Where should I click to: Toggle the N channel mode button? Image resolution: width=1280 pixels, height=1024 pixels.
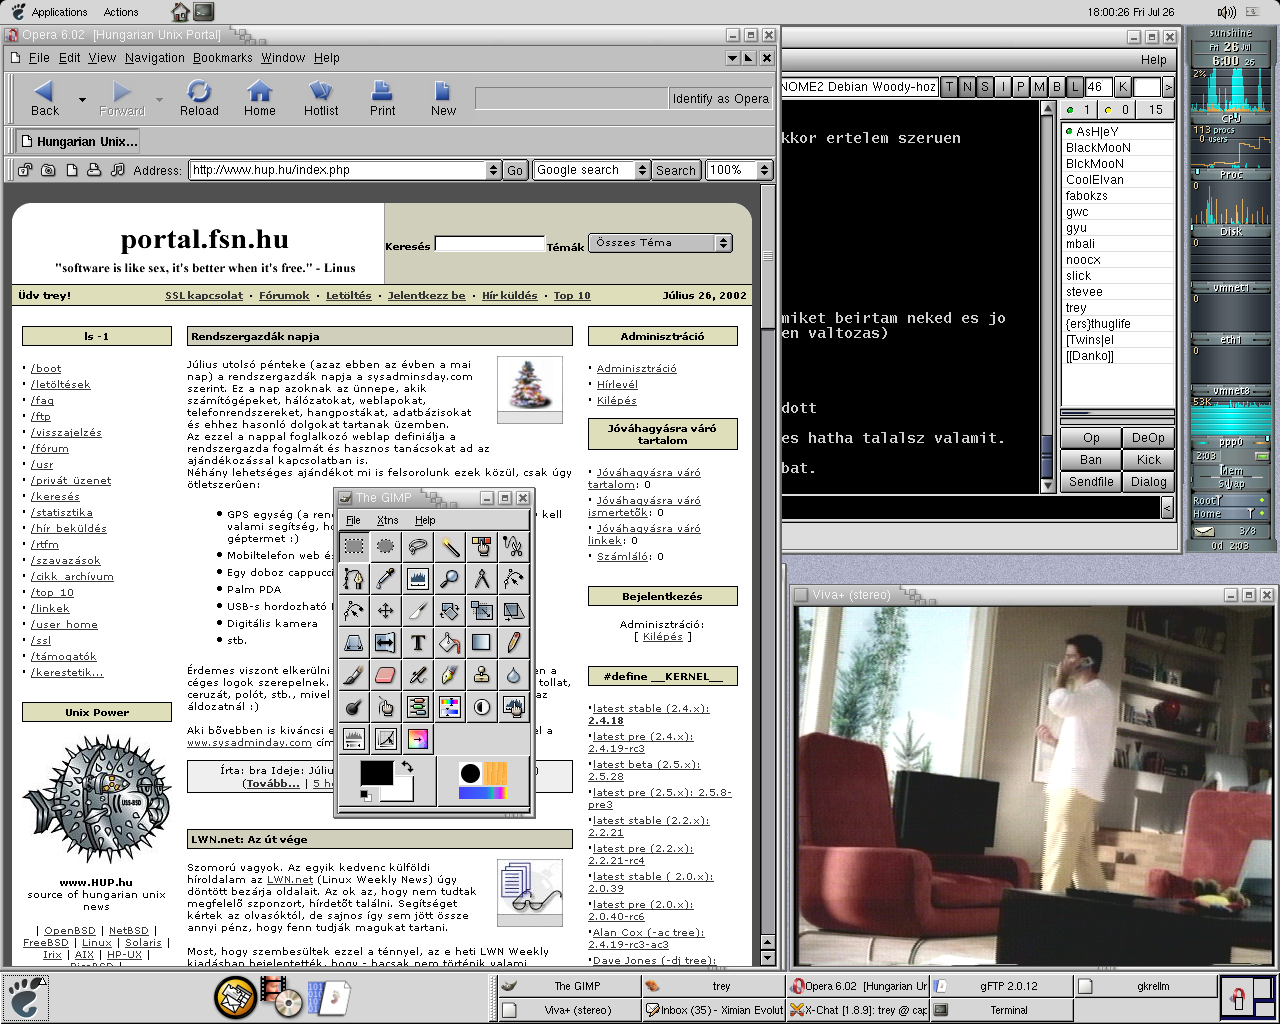967,87
